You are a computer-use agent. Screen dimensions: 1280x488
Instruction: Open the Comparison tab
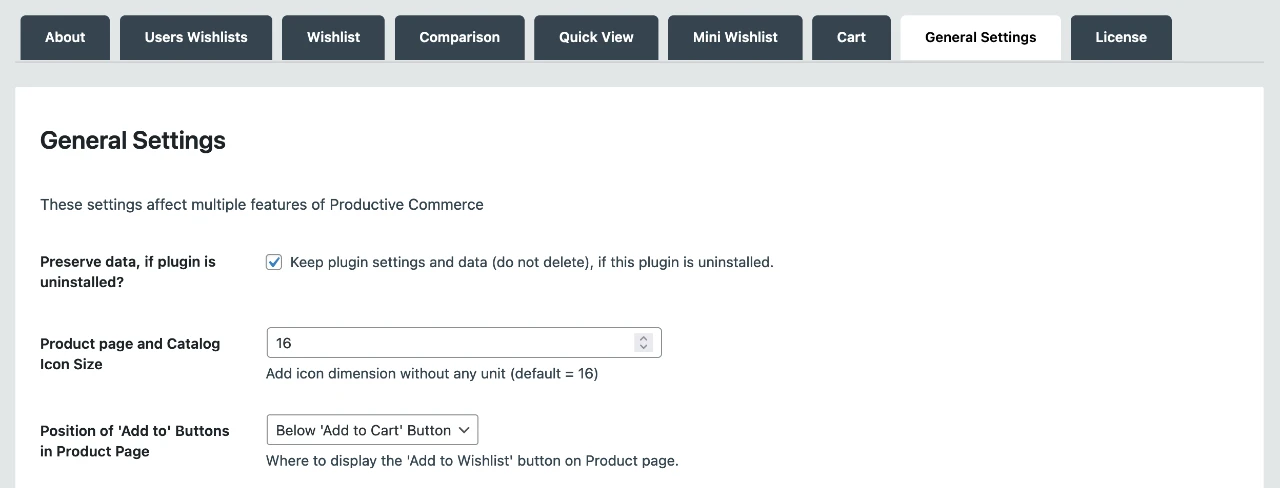pos(460,37)
